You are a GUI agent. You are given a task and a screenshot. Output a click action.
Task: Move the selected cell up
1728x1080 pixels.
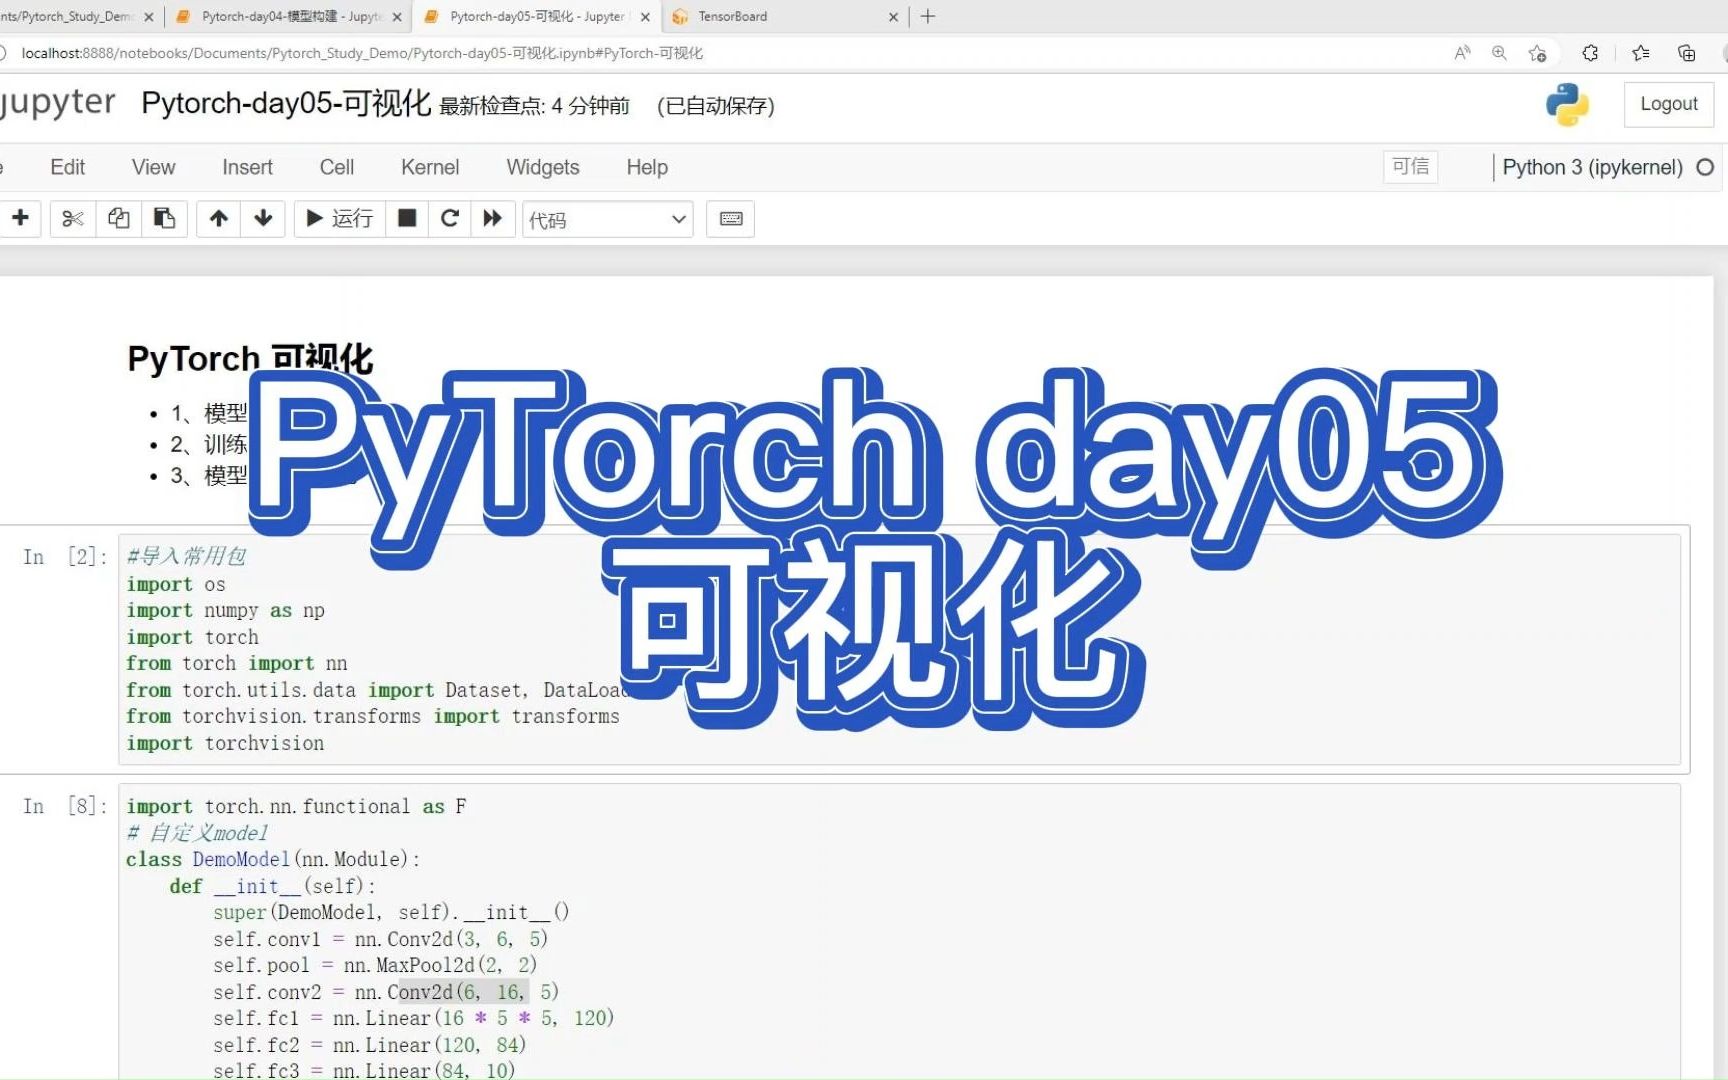point(219,218)
